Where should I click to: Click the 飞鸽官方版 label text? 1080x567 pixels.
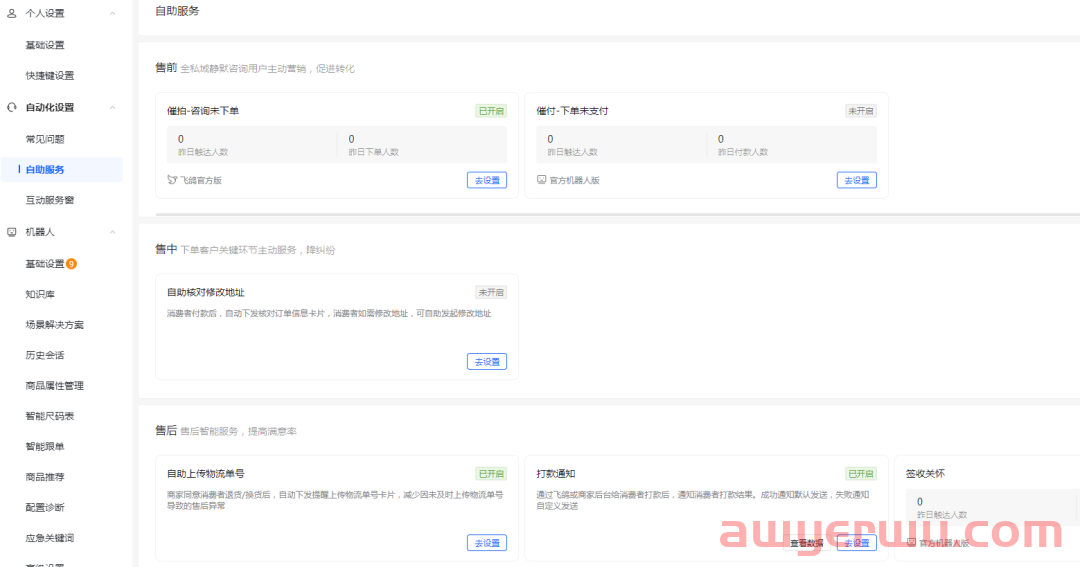pos(201,181)
